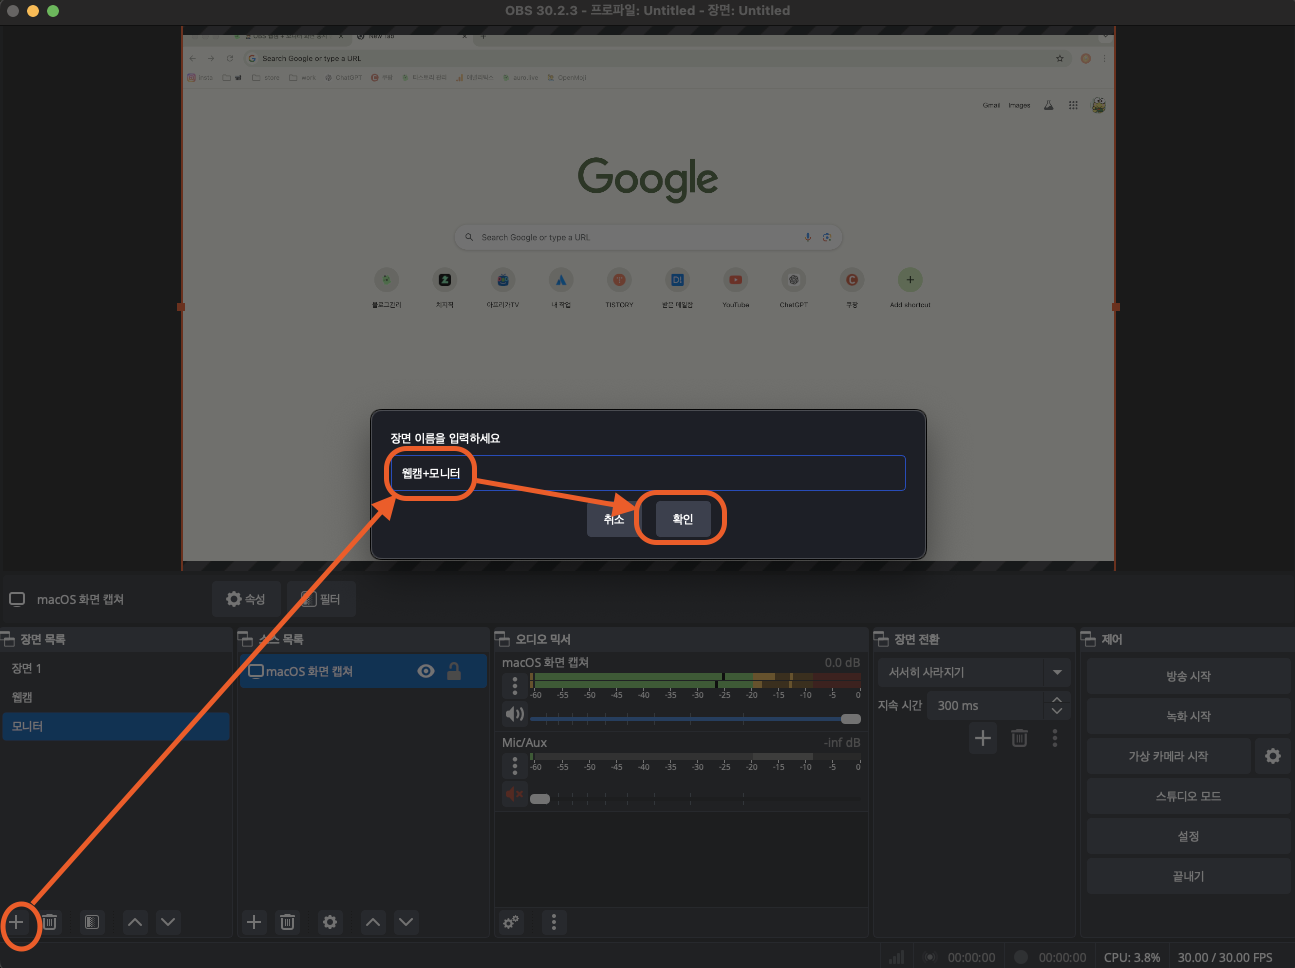
Task: Open 속성 for selected source
Action: [x=246, y=599]
